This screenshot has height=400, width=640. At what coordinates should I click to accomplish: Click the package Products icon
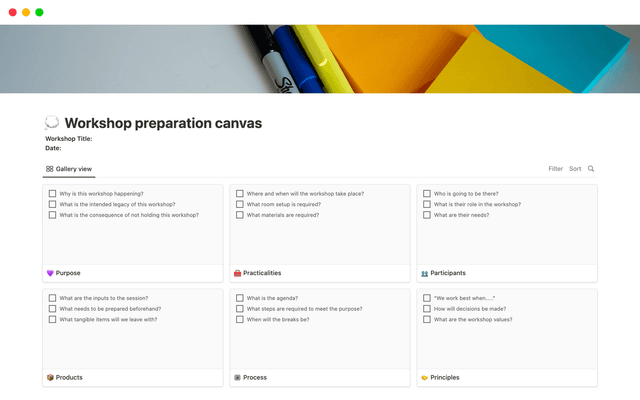tap(51, 377)
